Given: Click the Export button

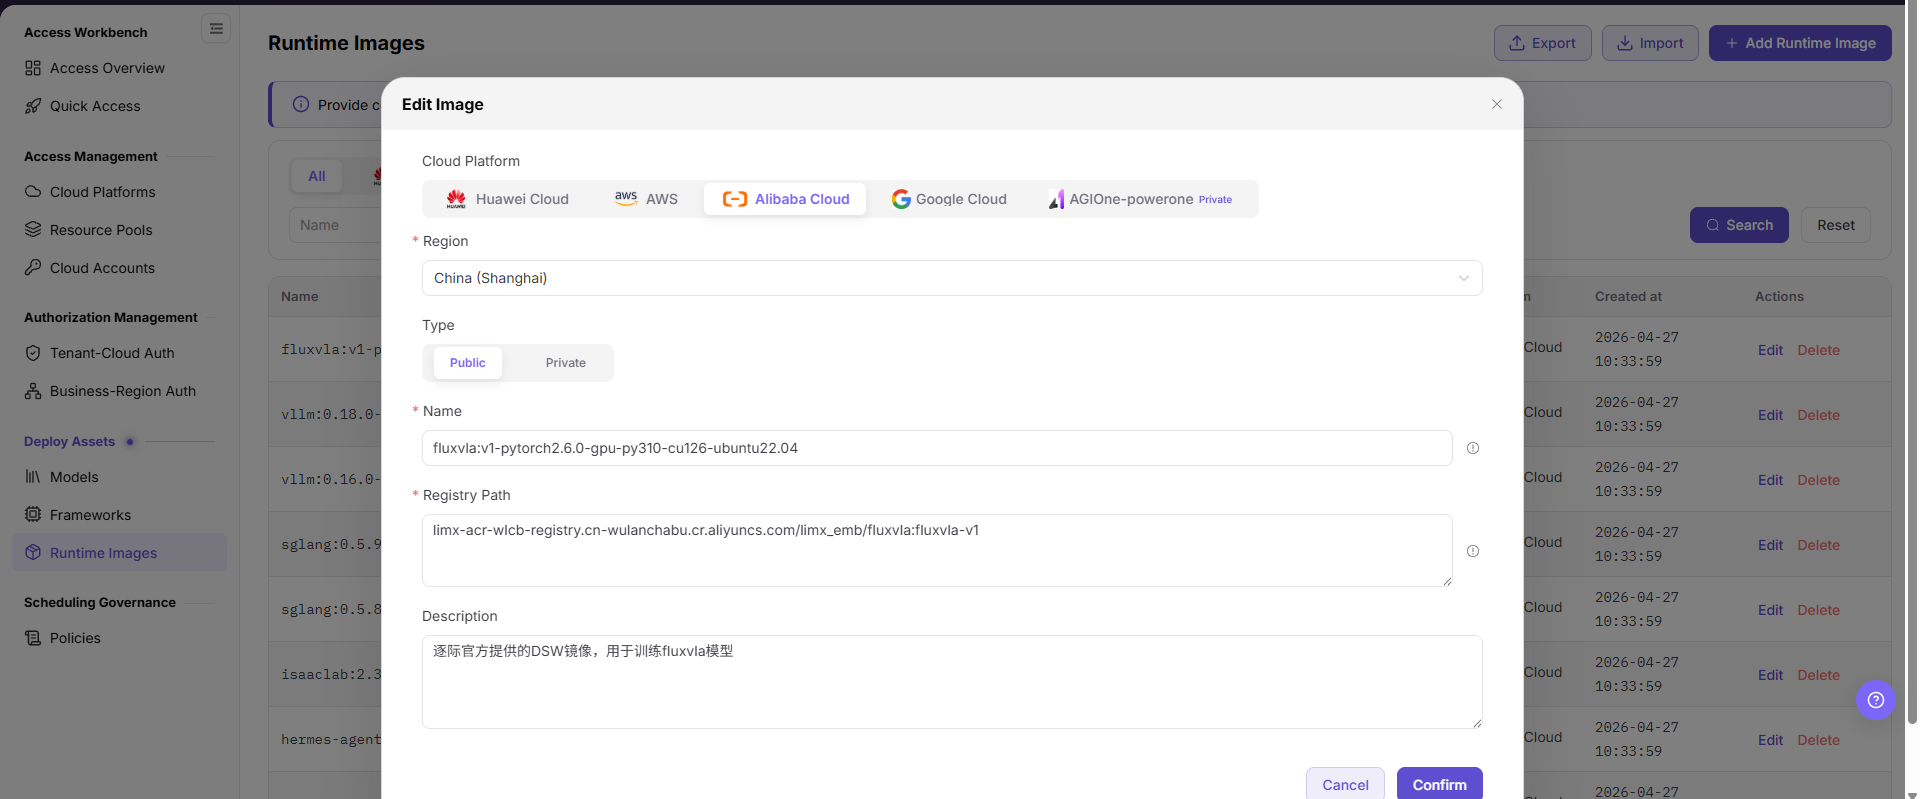Looking at the screenshot, I should [x=1542, y=43].
